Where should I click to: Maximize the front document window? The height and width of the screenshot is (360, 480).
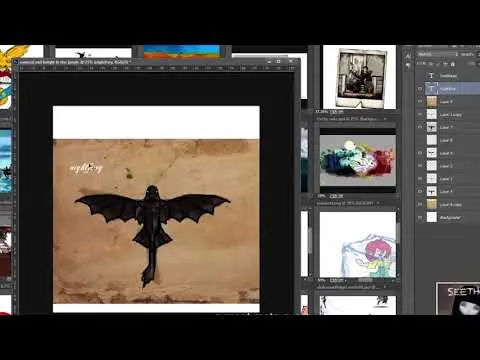[x=278, y=62]
